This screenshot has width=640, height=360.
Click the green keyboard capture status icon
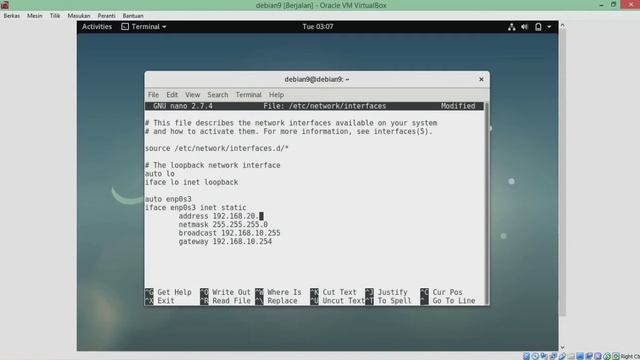pos(616,356)
